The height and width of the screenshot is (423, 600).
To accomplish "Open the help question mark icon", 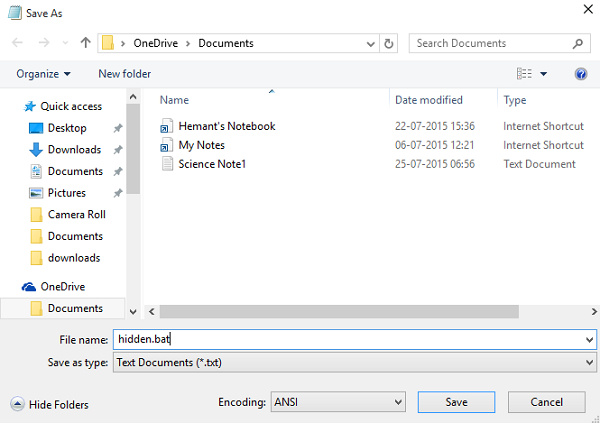I will click(581, 74).
